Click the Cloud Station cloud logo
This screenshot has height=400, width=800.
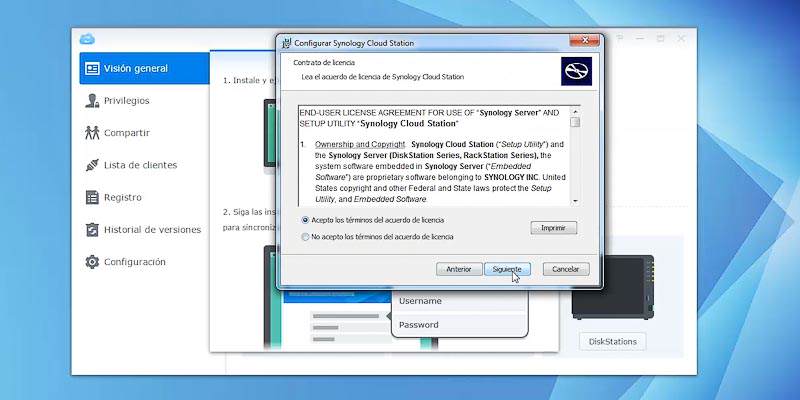tap(87, 39)
